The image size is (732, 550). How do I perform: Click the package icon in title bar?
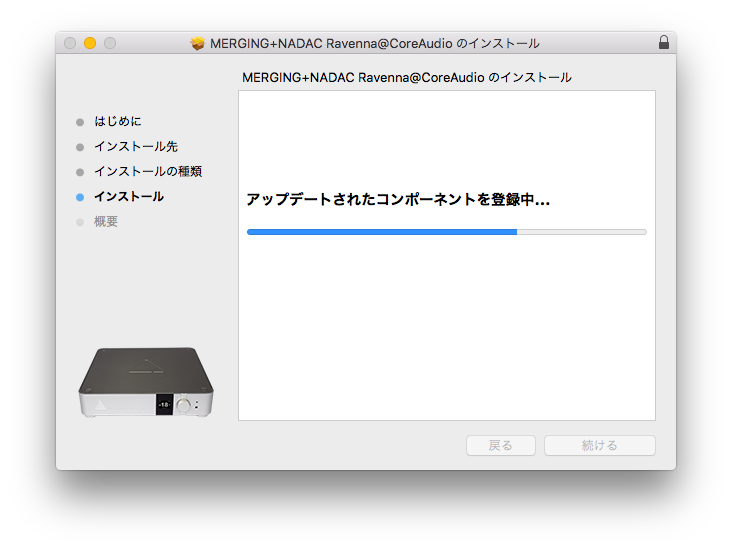coord(197,43)
